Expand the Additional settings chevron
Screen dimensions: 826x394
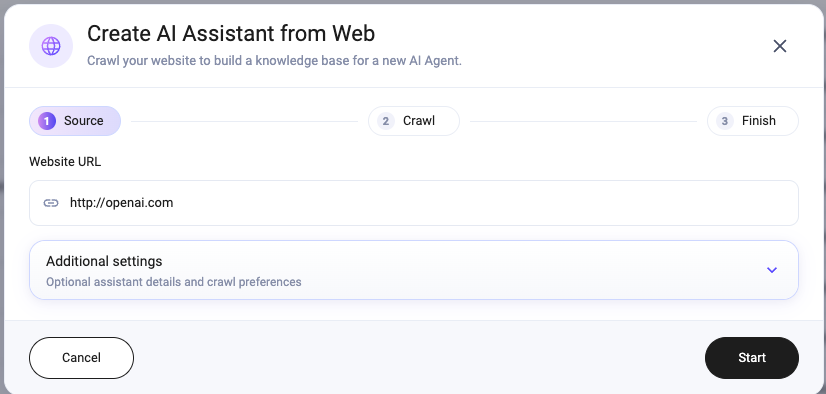coord(772,270)
